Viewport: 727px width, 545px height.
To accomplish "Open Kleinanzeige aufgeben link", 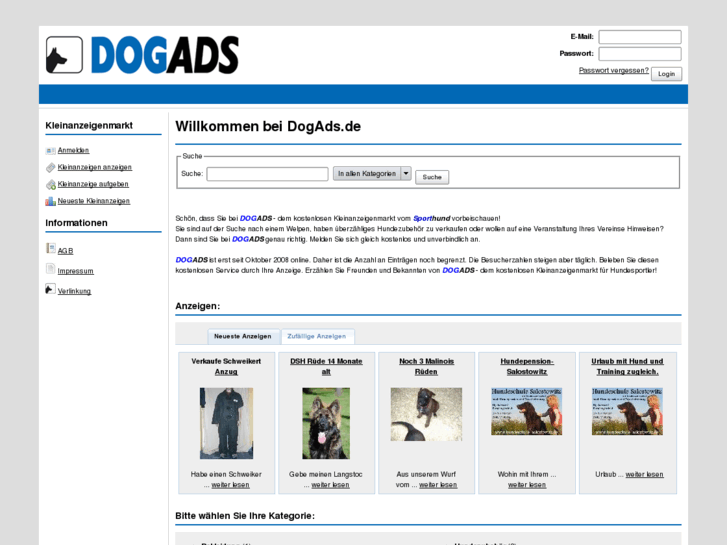I will point(93,184).
